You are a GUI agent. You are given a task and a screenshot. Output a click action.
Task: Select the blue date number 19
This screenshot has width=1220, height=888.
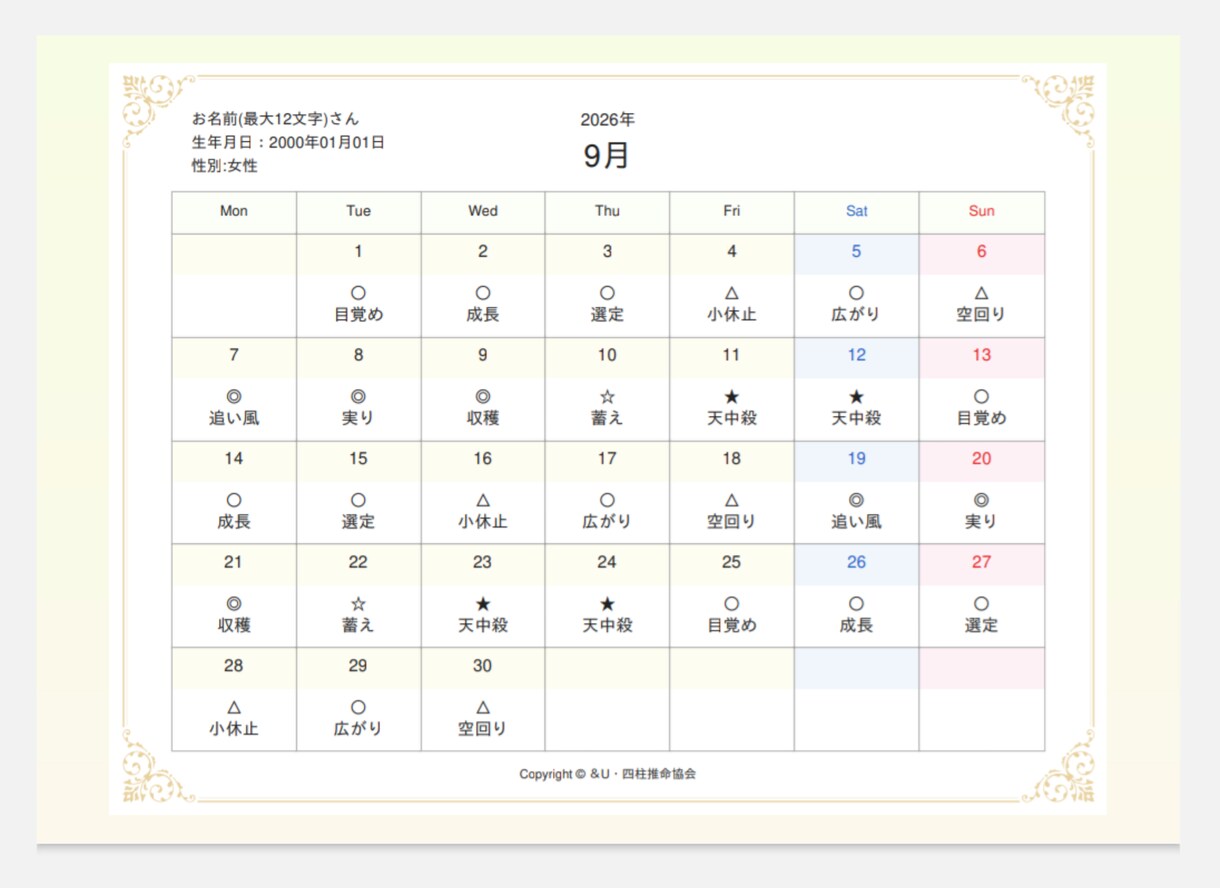click(856, 459)
